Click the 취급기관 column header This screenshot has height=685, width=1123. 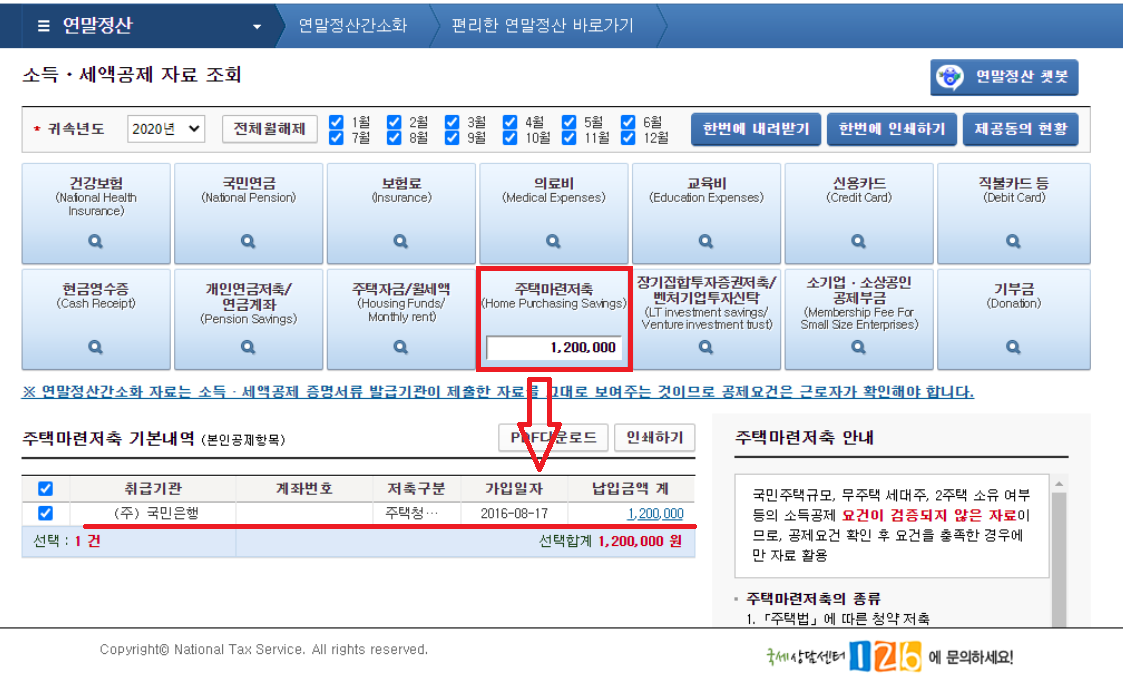pyautogui.click(x=153, y=489)
